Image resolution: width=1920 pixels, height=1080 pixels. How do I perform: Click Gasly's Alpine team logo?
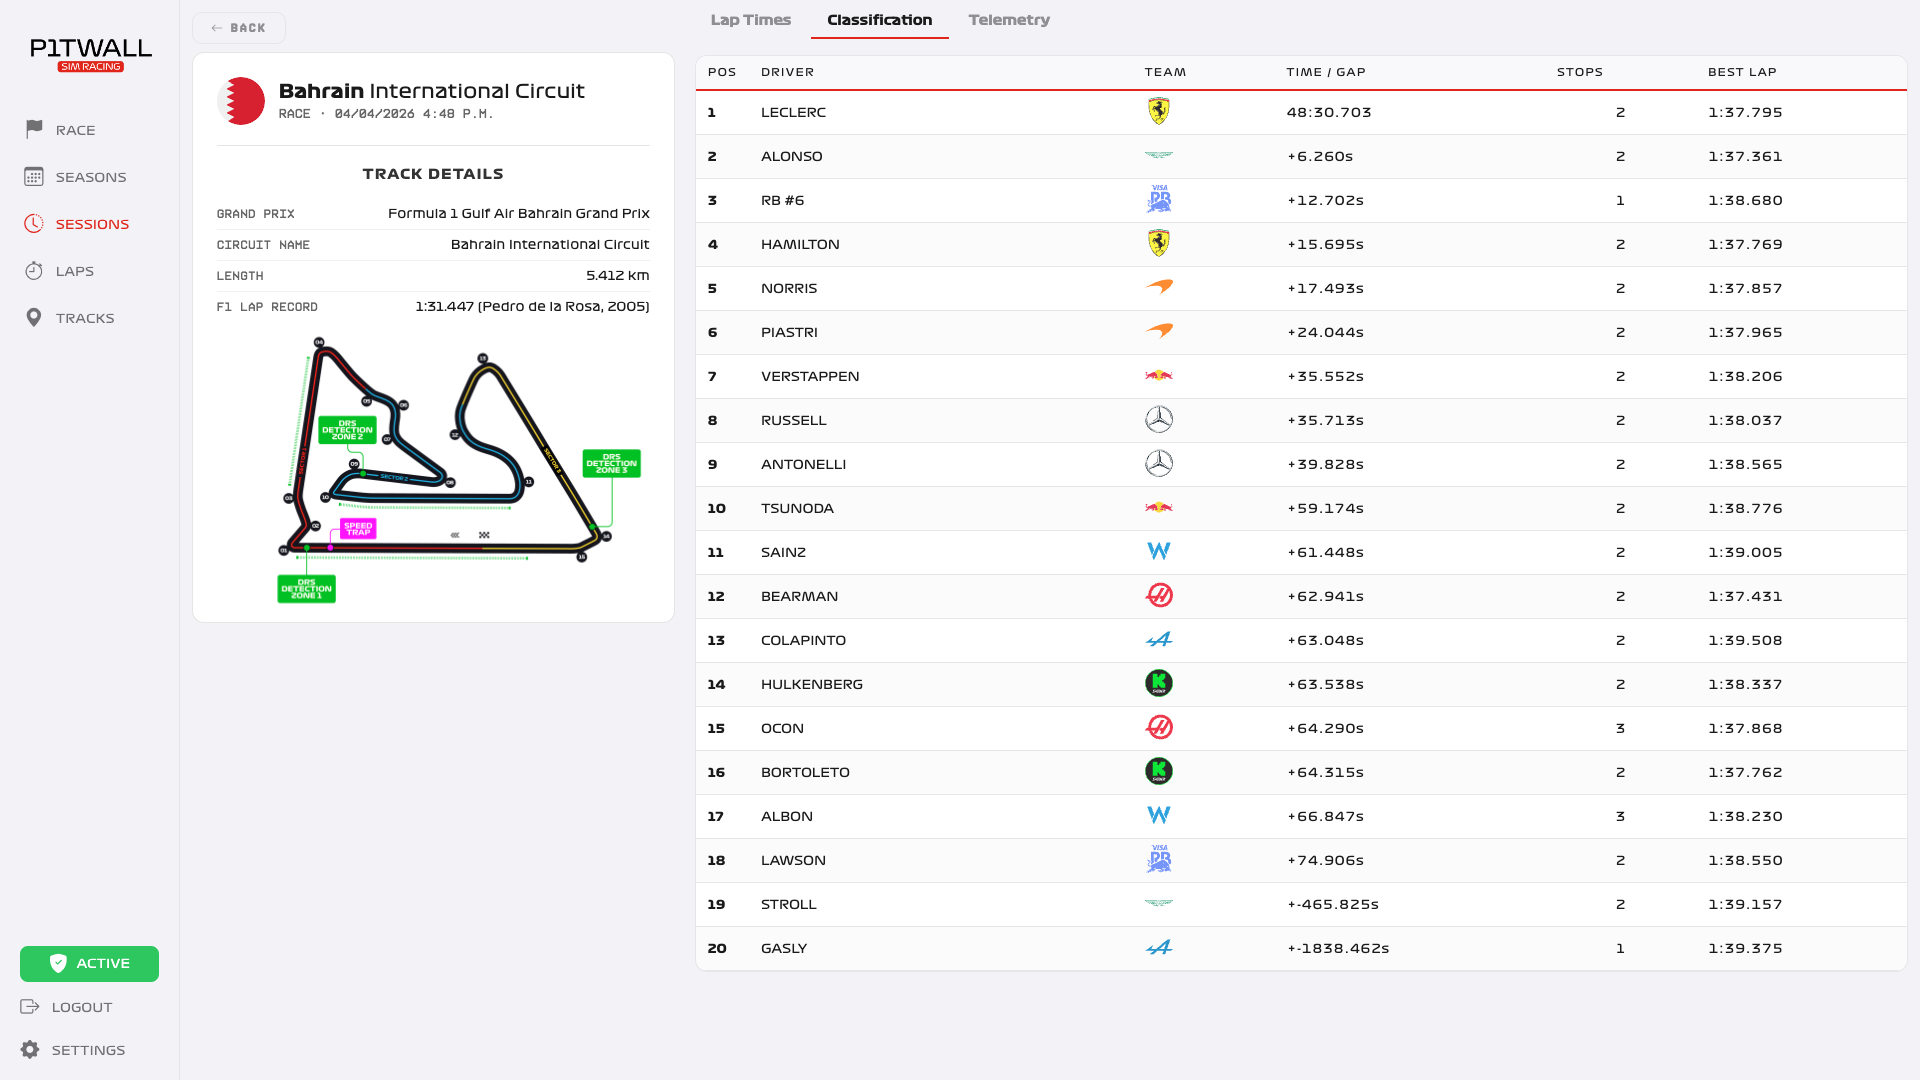1159,948
